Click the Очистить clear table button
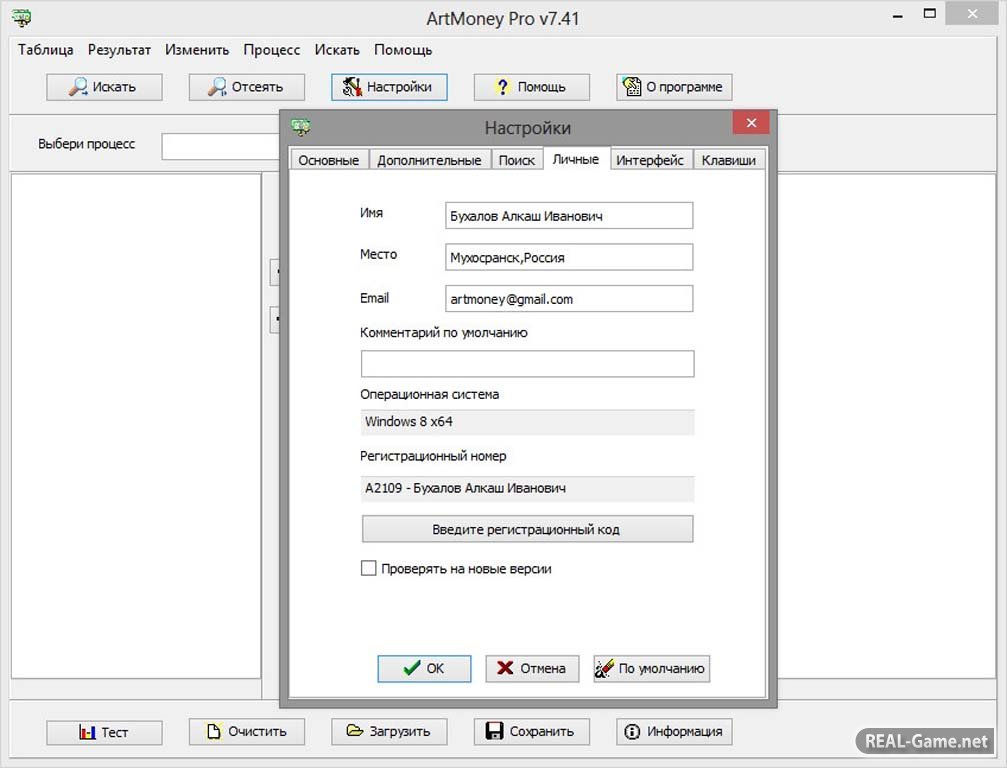 pos(246,732)
